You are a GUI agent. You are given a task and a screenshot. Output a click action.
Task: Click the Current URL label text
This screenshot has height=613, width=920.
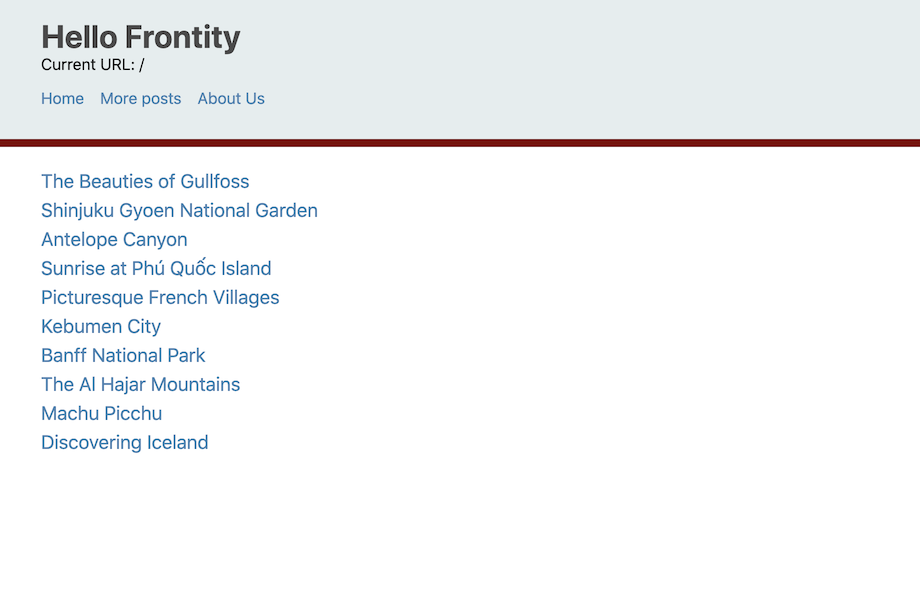(x=87, y=65)
